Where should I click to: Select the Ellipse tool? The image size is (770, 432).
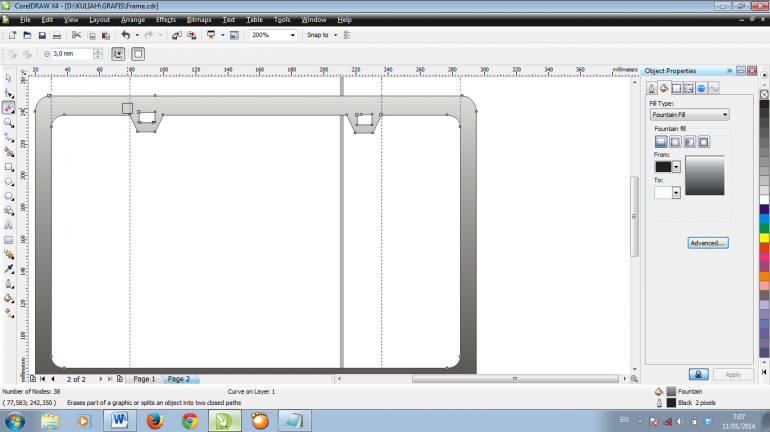click(x=8, y=182)
